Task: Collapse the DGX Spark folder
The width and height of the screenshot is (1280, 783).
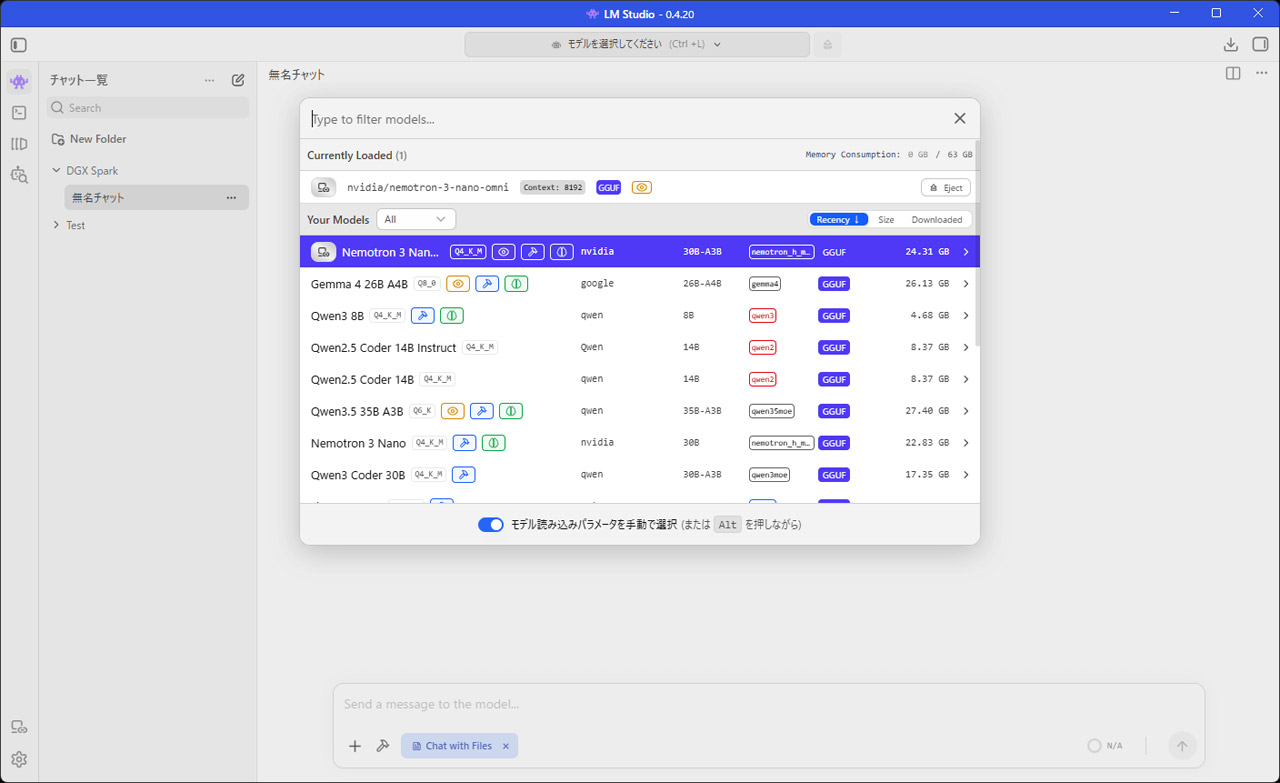Action: tap(56, 171)
